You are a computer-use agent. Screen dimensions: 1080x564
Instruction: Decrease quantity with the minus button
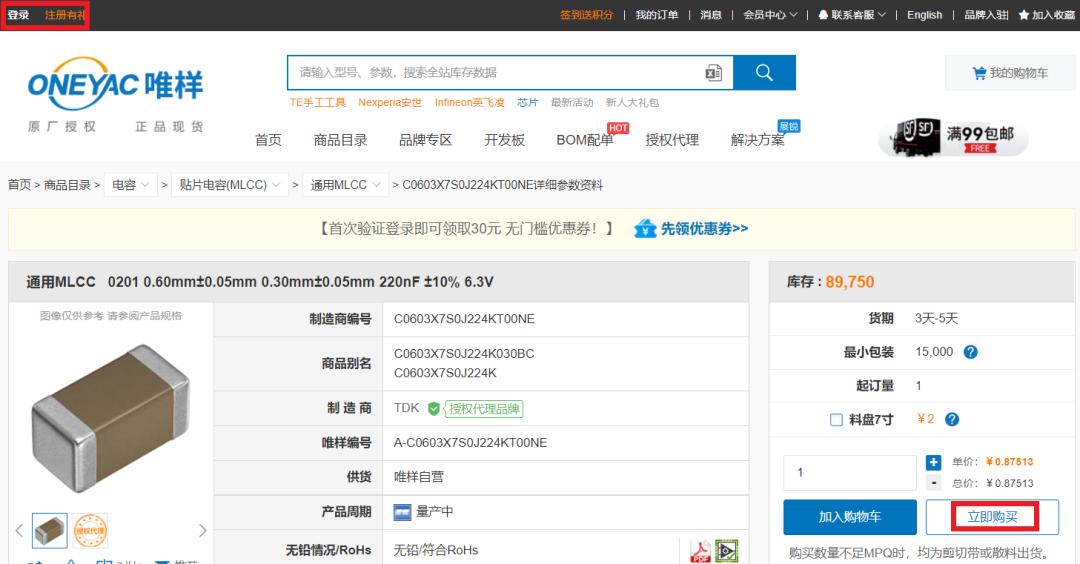(933, 483)
